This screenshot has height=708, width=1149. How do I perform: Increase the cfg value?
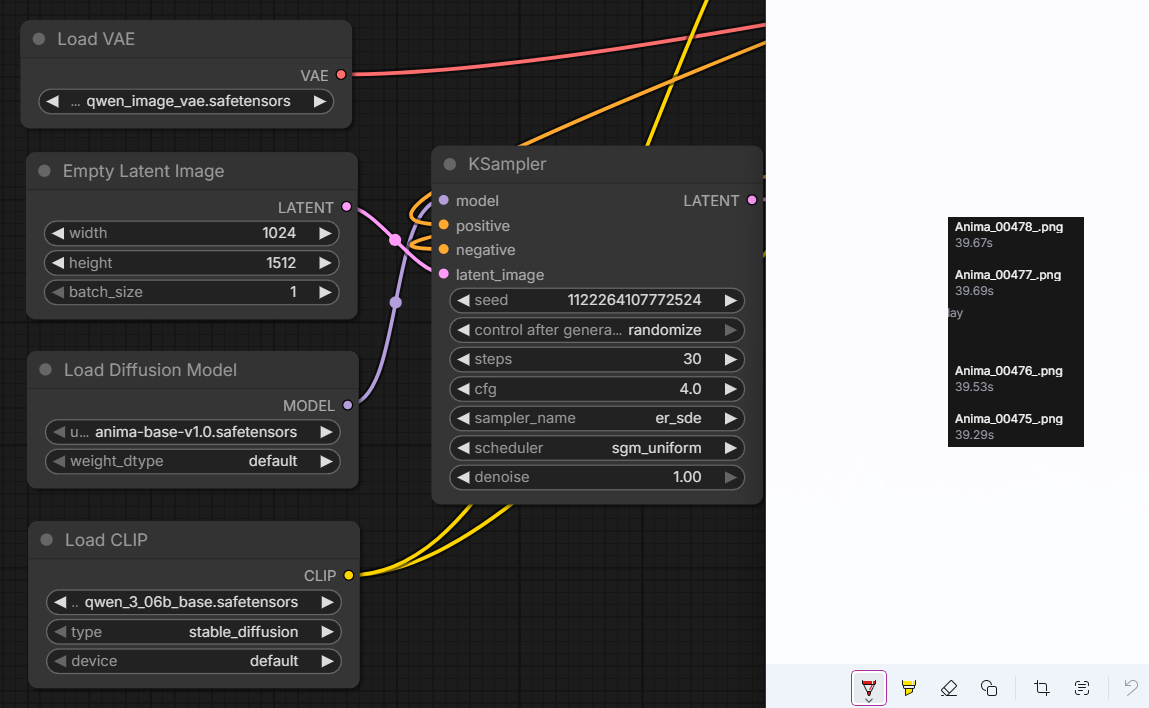point(731,388)
